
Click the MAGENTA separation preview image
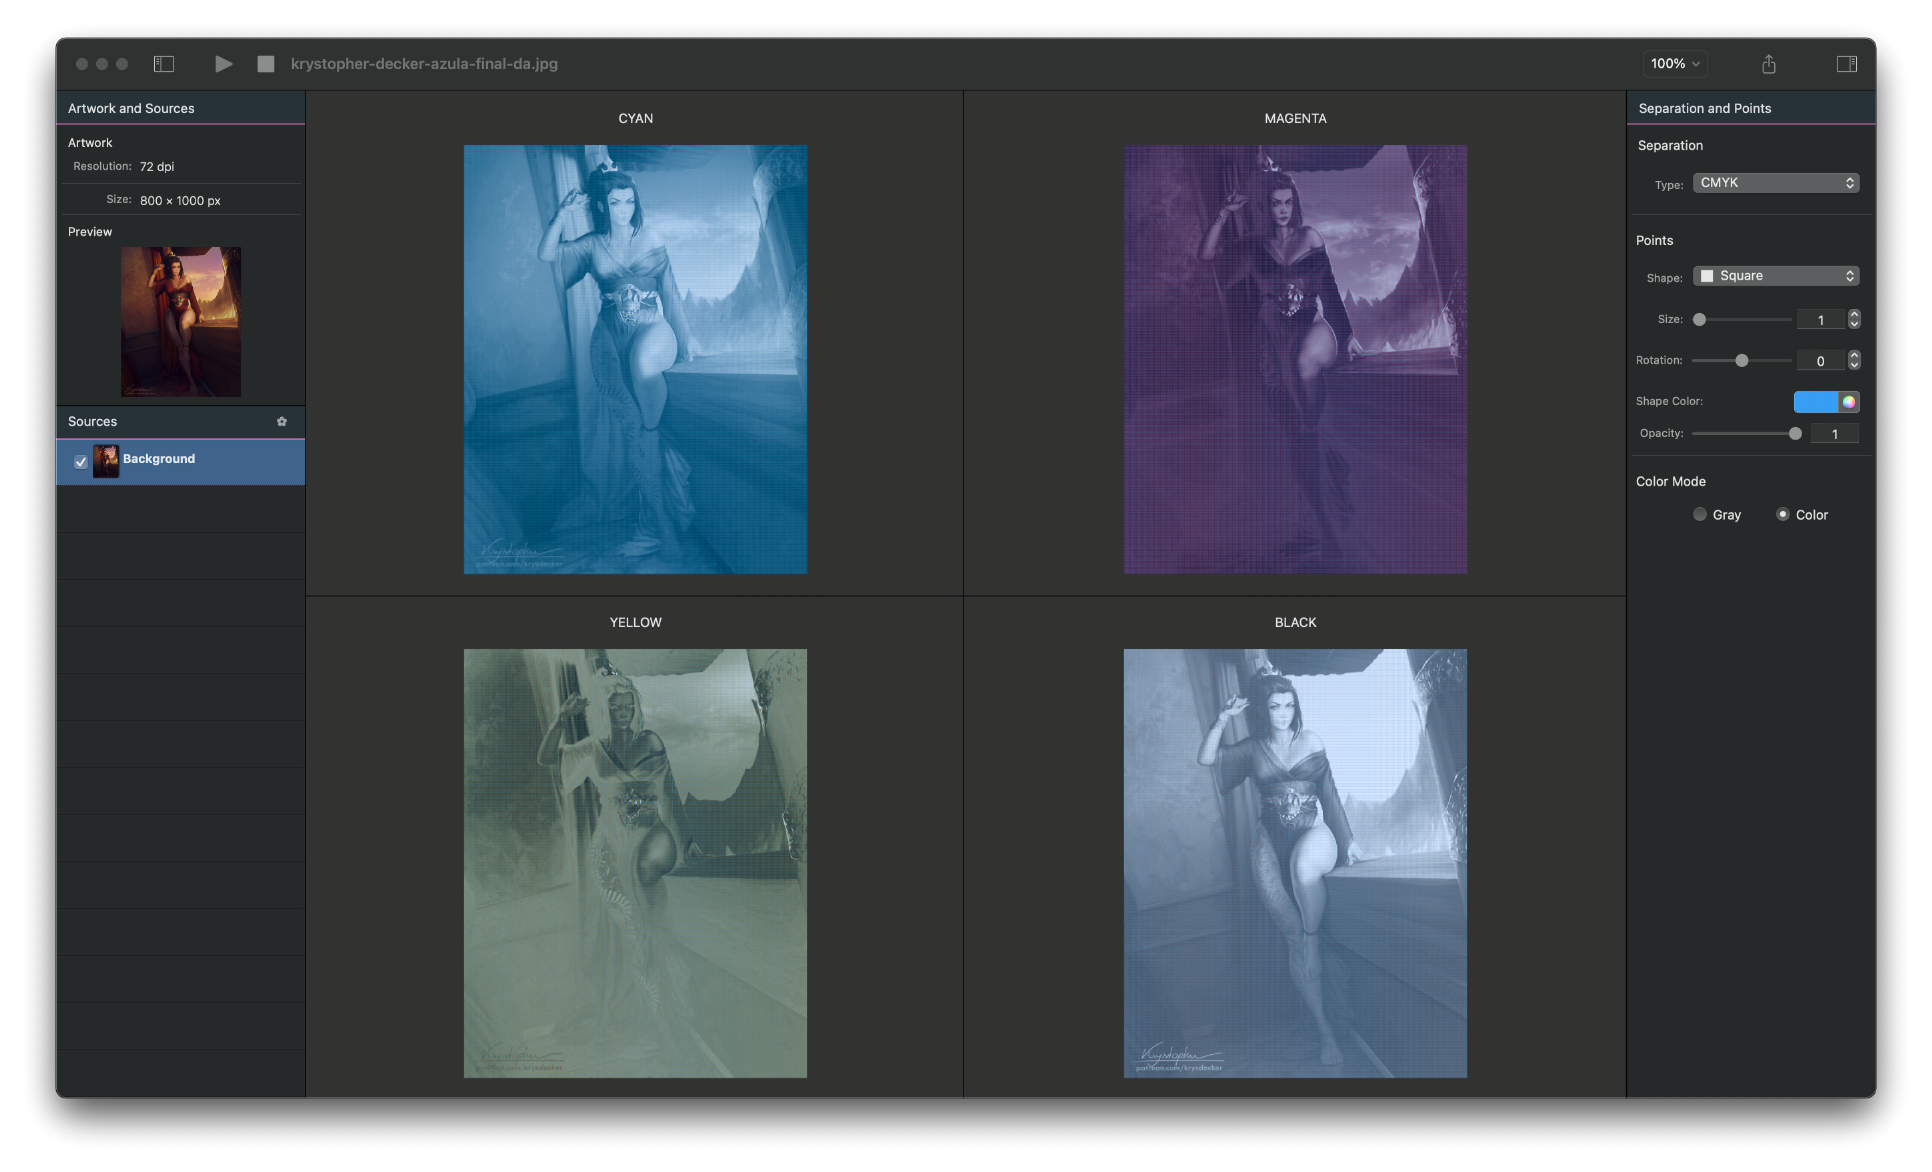(x=1295, y=360)
